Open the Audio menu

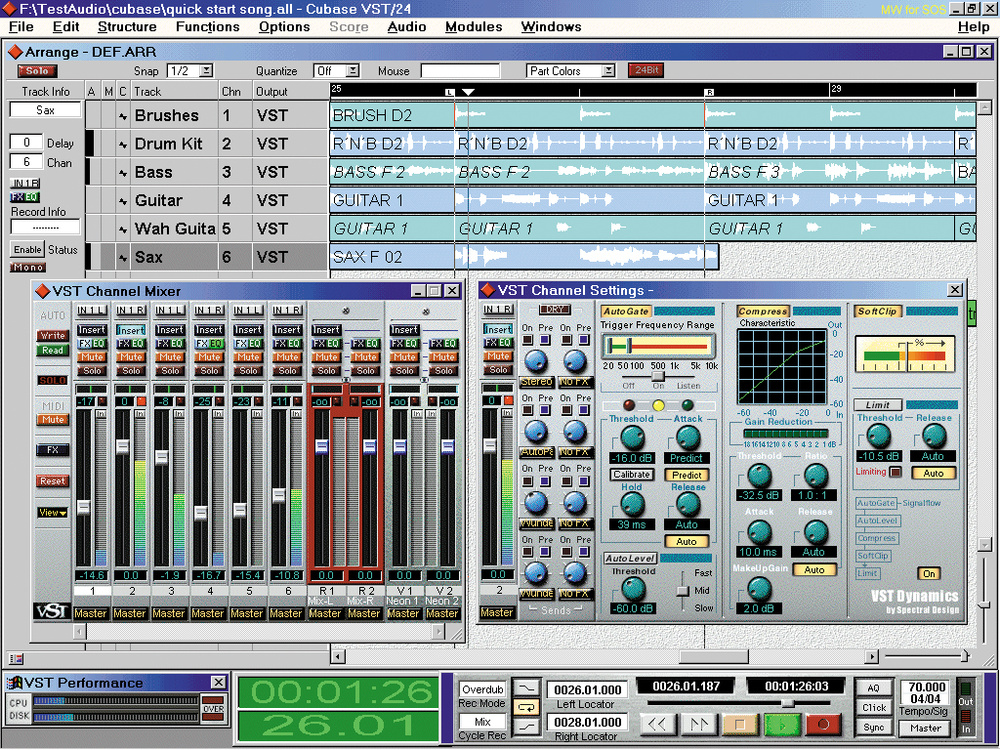[x=406, y=27]
